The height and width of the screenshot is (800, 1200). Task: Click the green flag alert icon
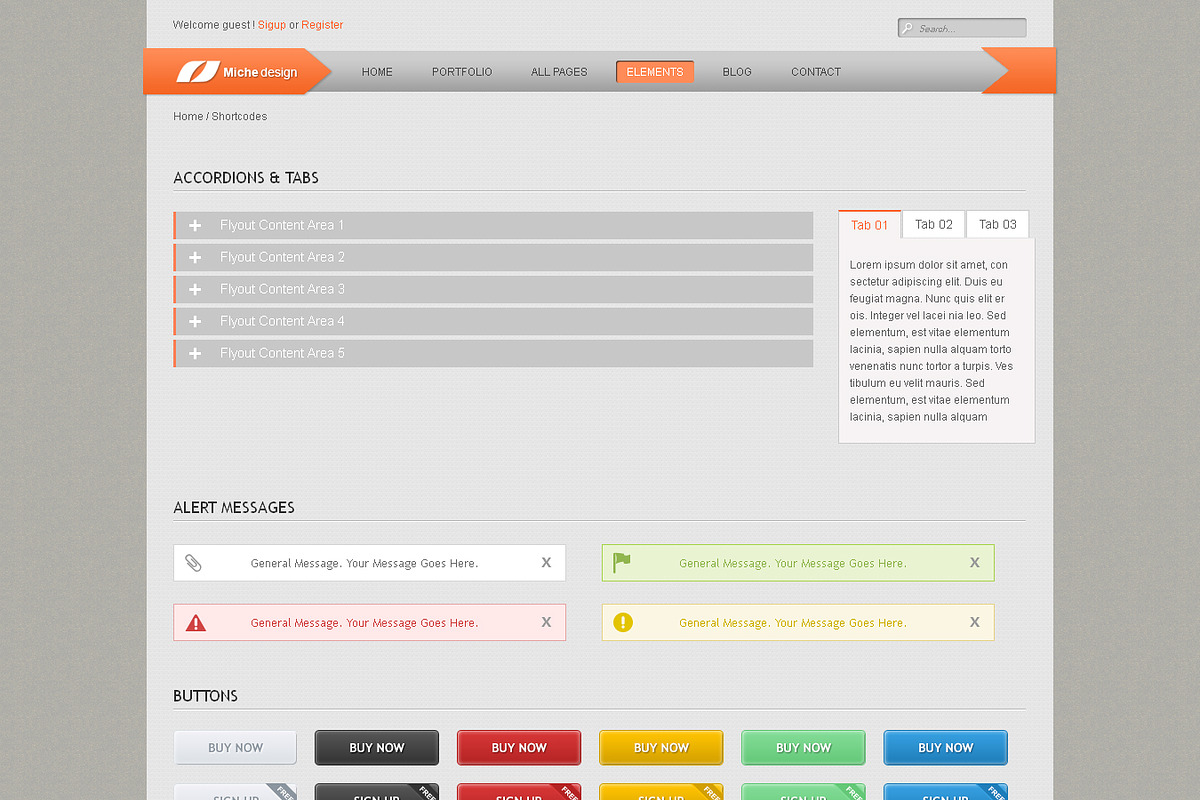(622, 563)
